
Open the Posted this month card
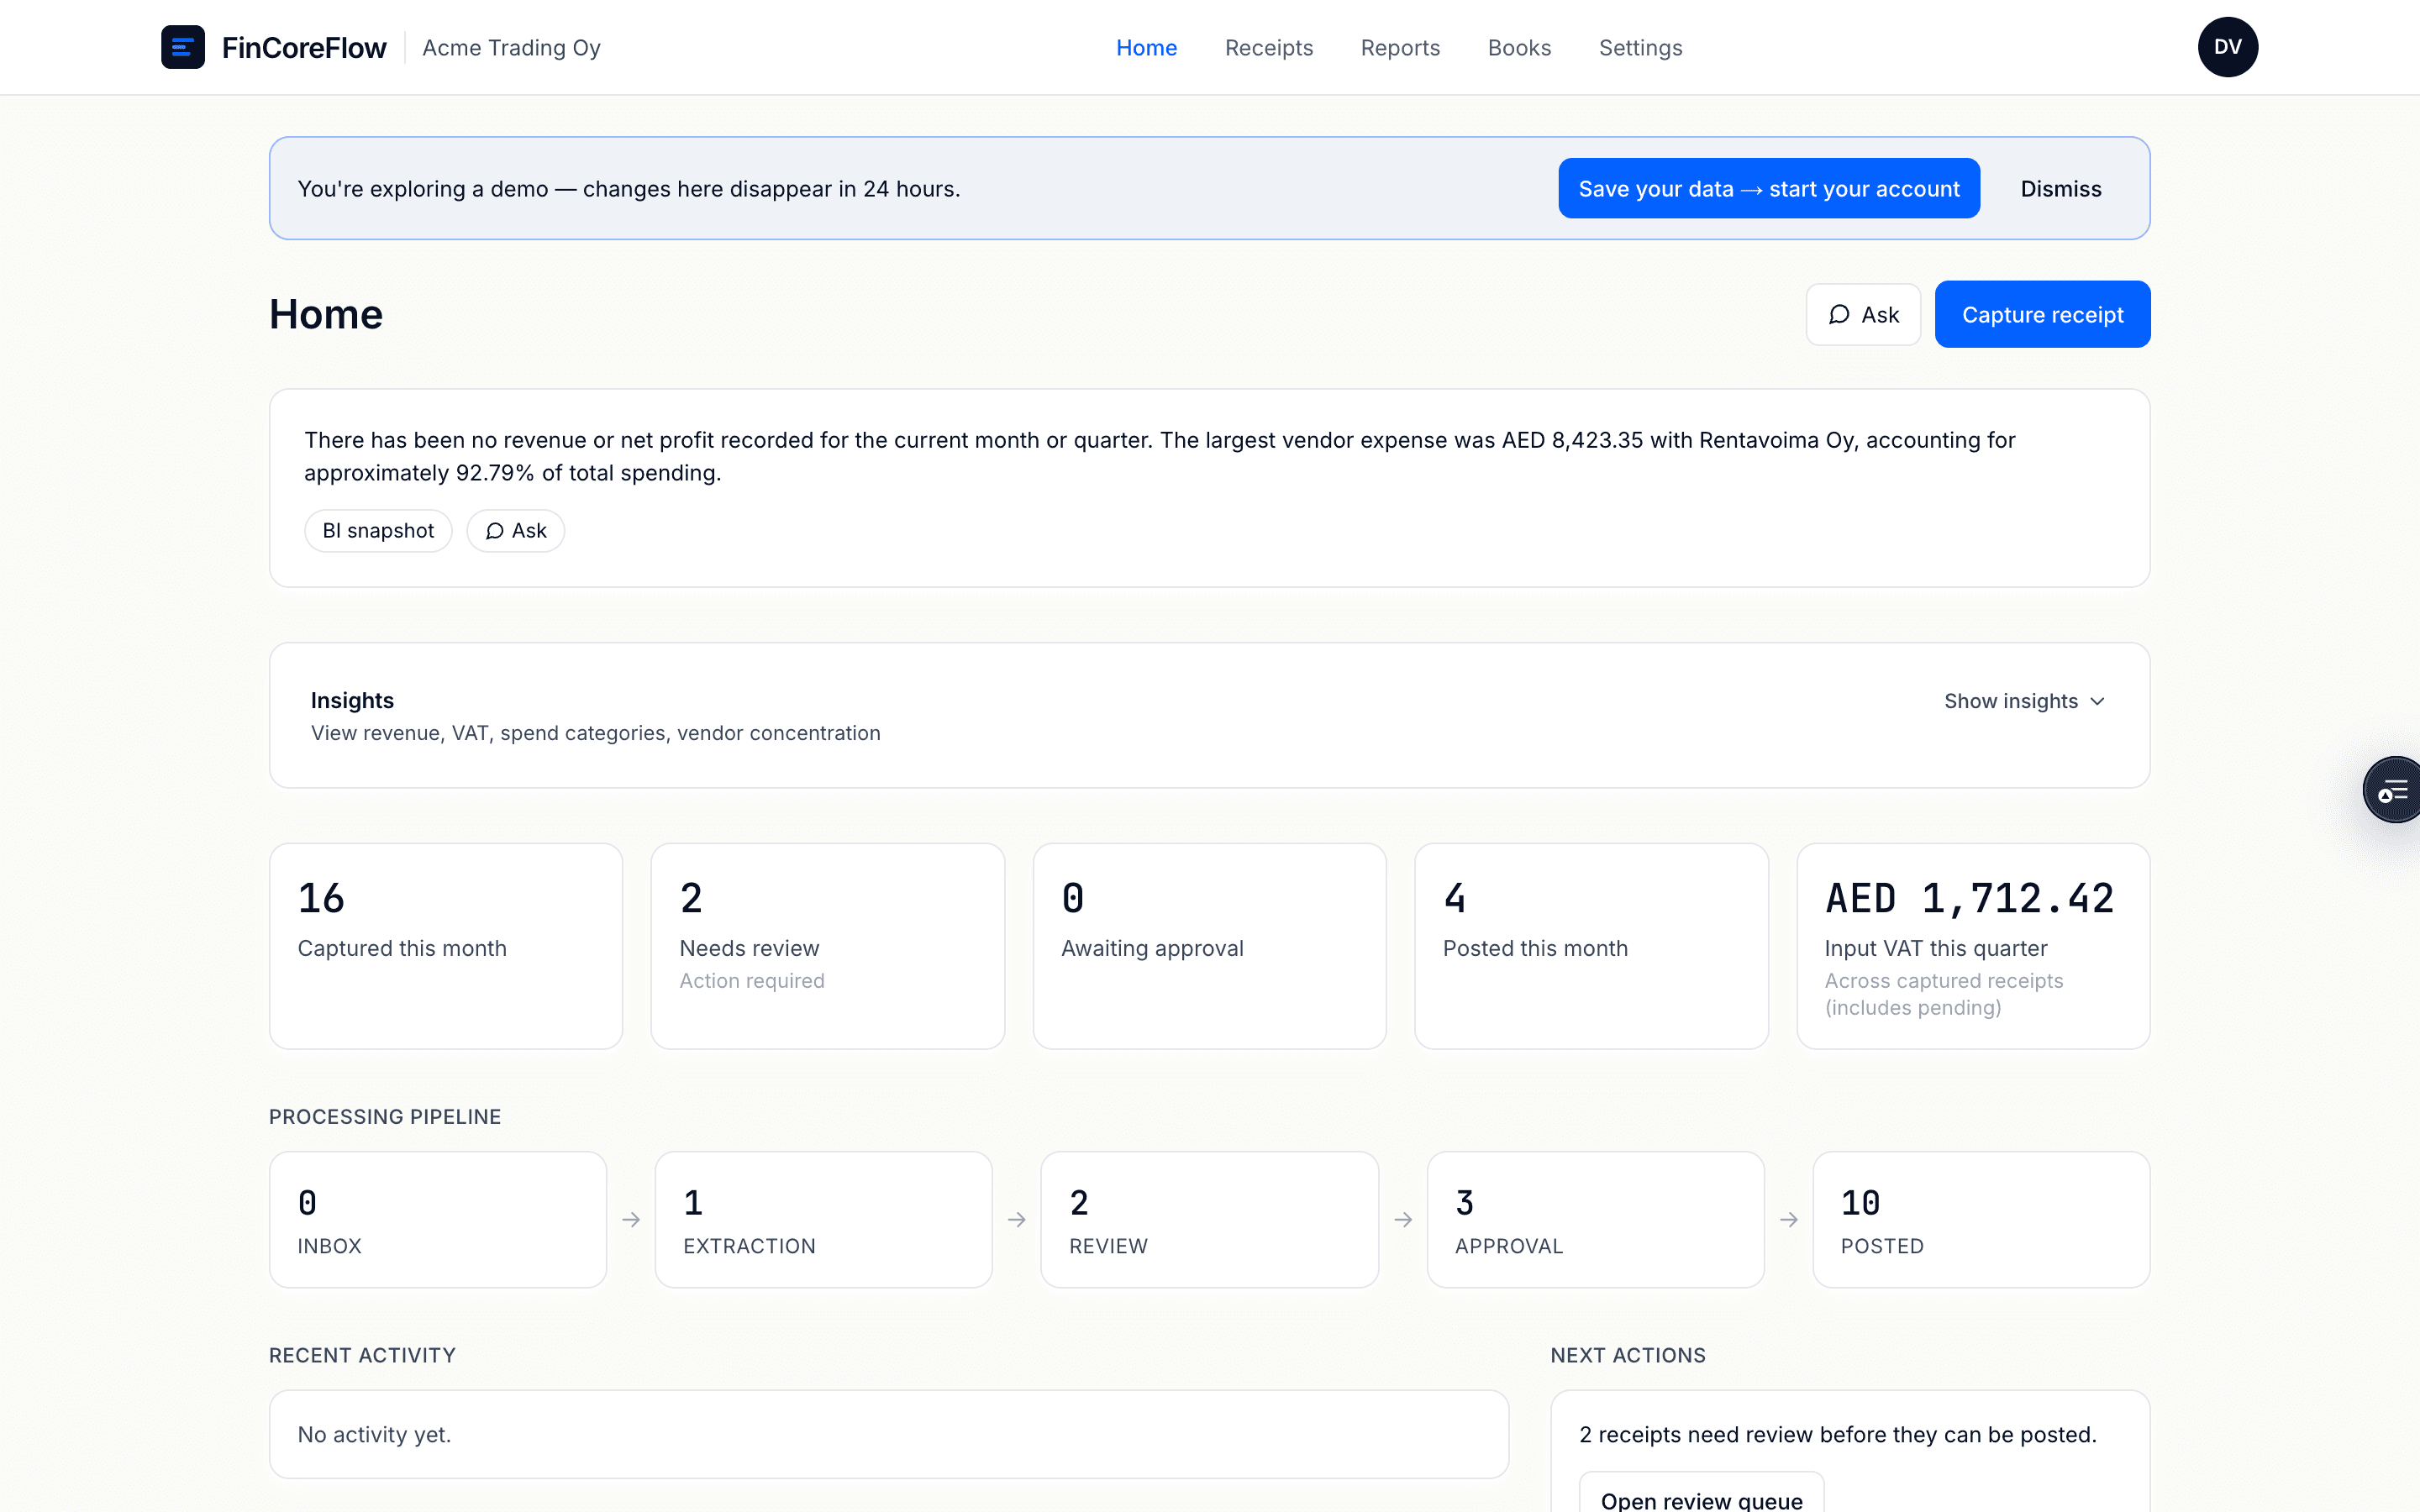coord(1591,946)
